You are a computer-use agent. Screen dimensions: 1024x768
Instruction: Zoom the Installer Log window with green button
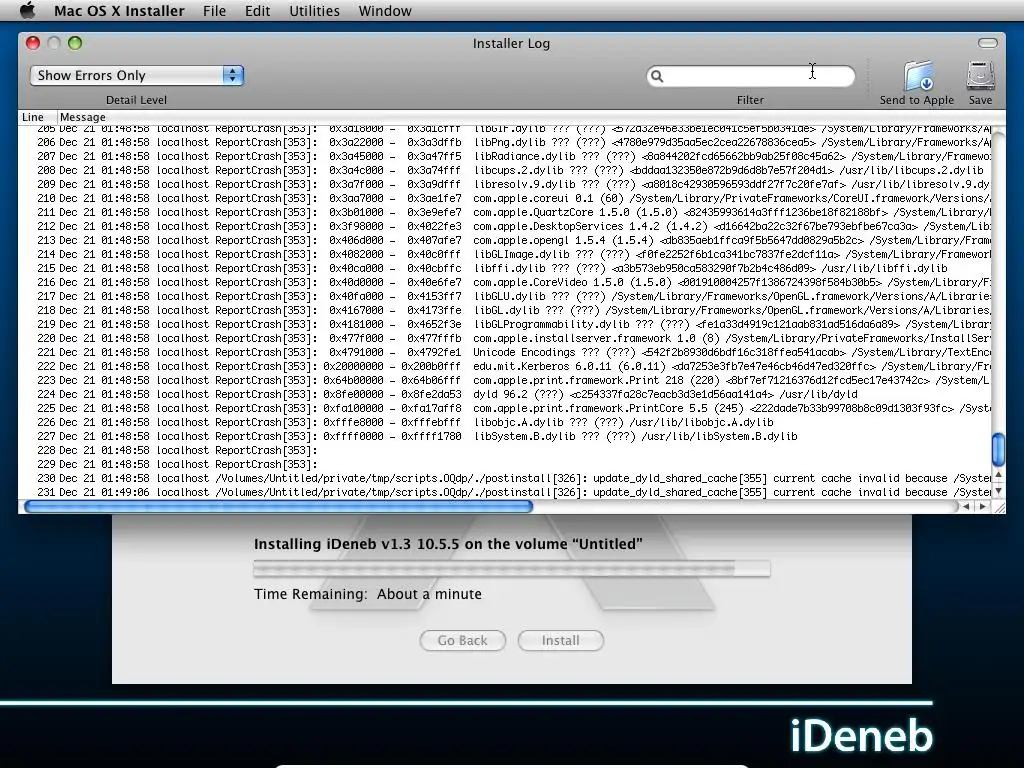pos(75,43)
